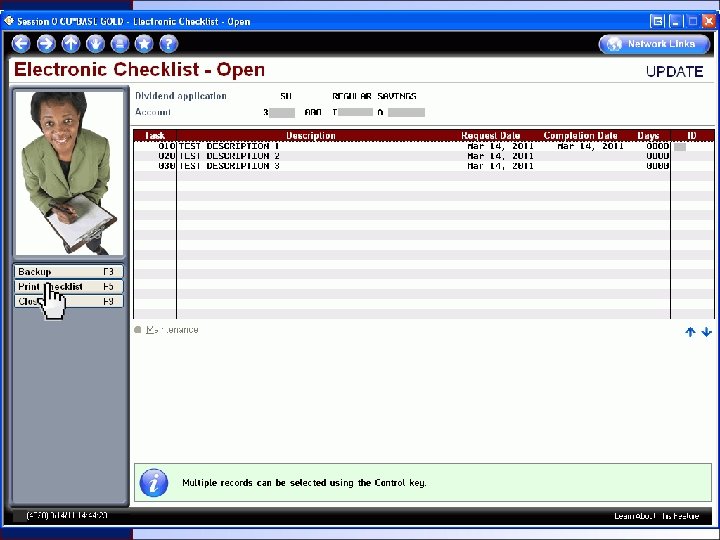Click the Backup F3 button
720x540 pixels.
(x=68, y=272)
